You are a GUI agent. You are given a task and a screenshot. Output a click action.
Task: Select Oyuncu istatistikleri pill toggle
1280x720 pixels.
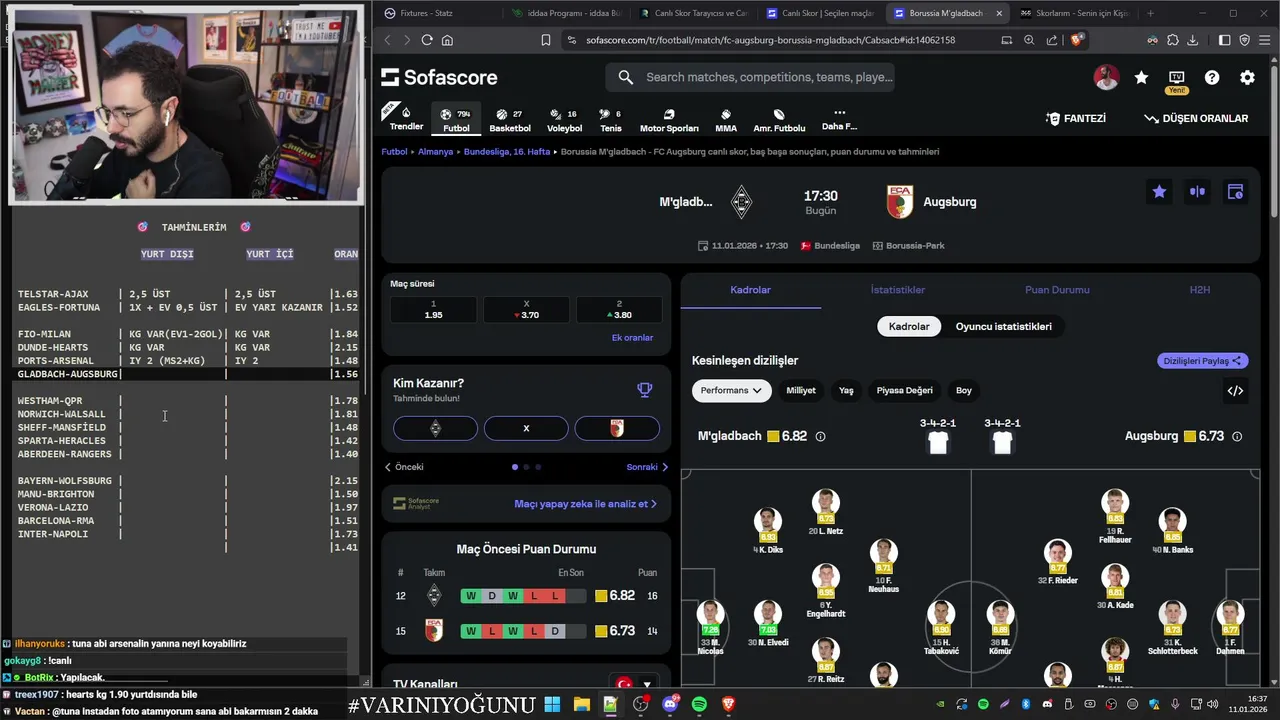1003,327
